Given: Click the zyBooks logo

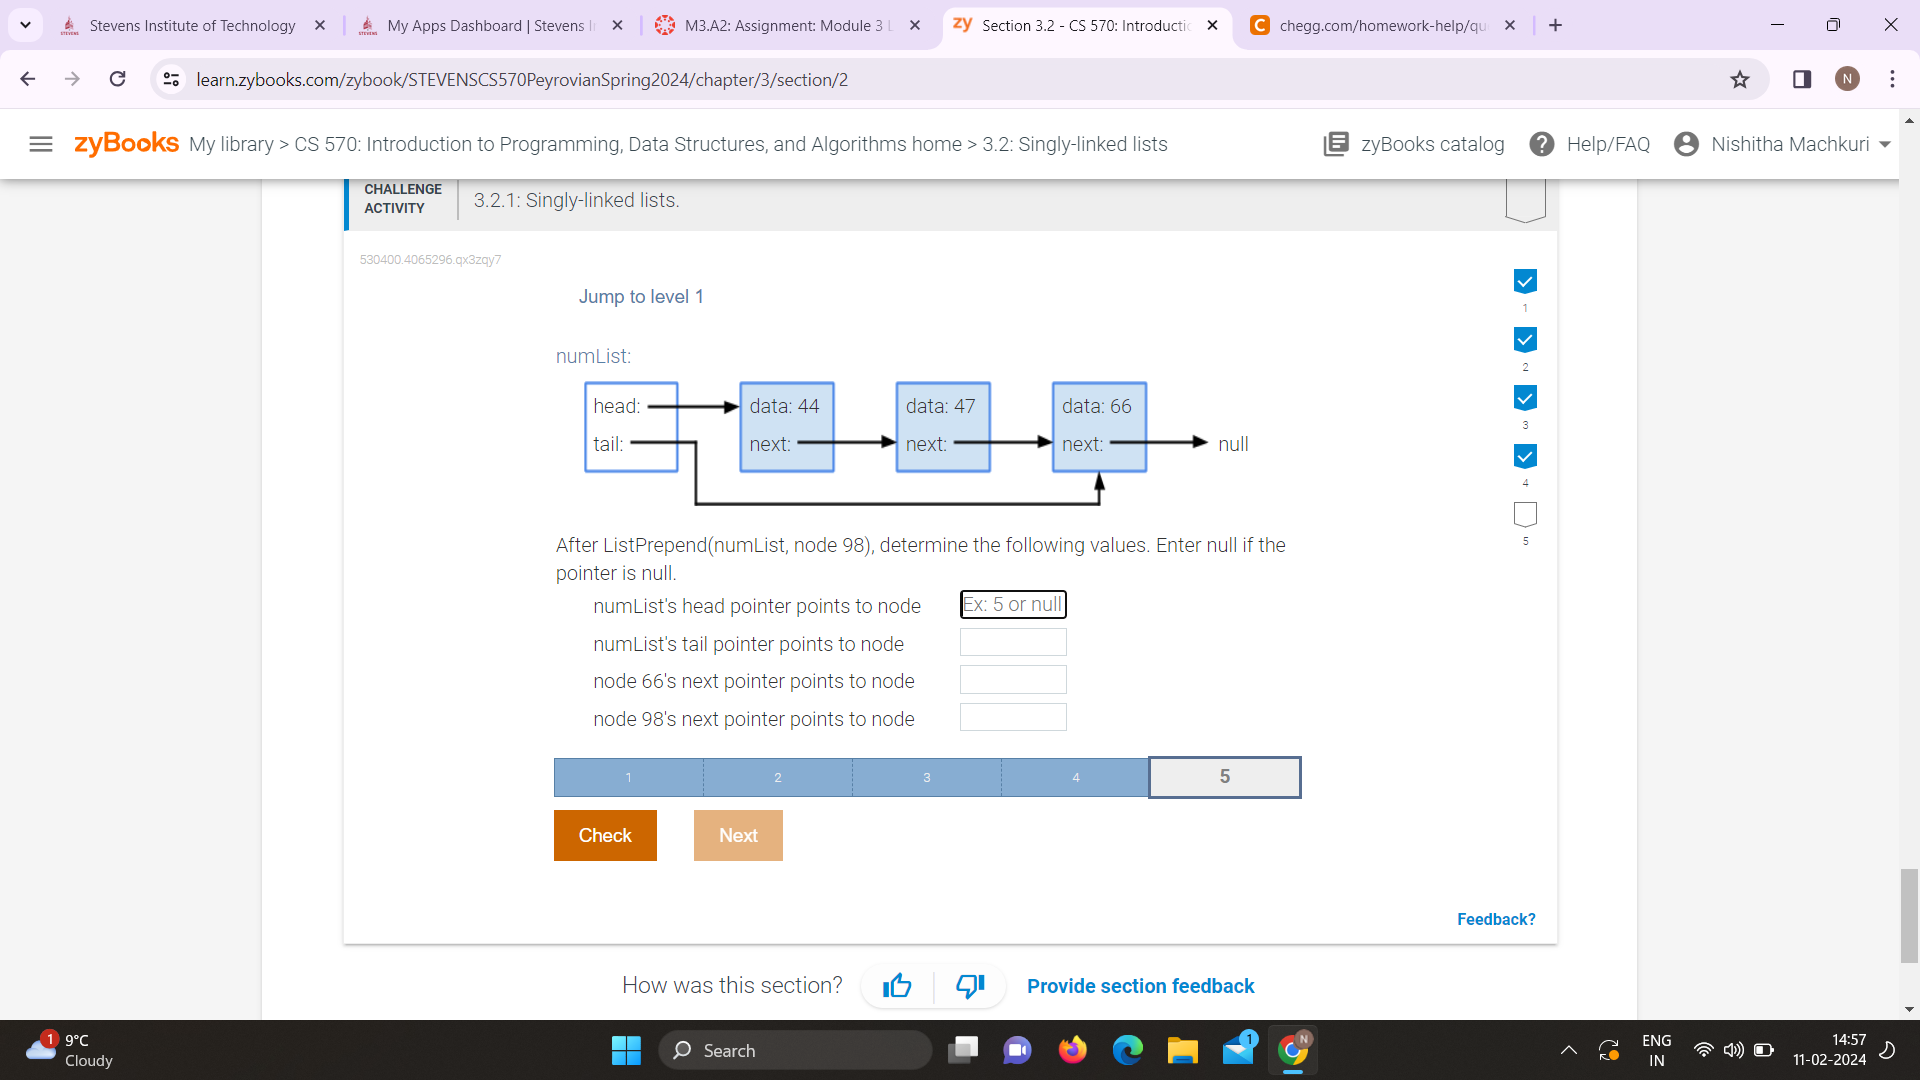Looking at the screenshot, I should pos(126,143).
